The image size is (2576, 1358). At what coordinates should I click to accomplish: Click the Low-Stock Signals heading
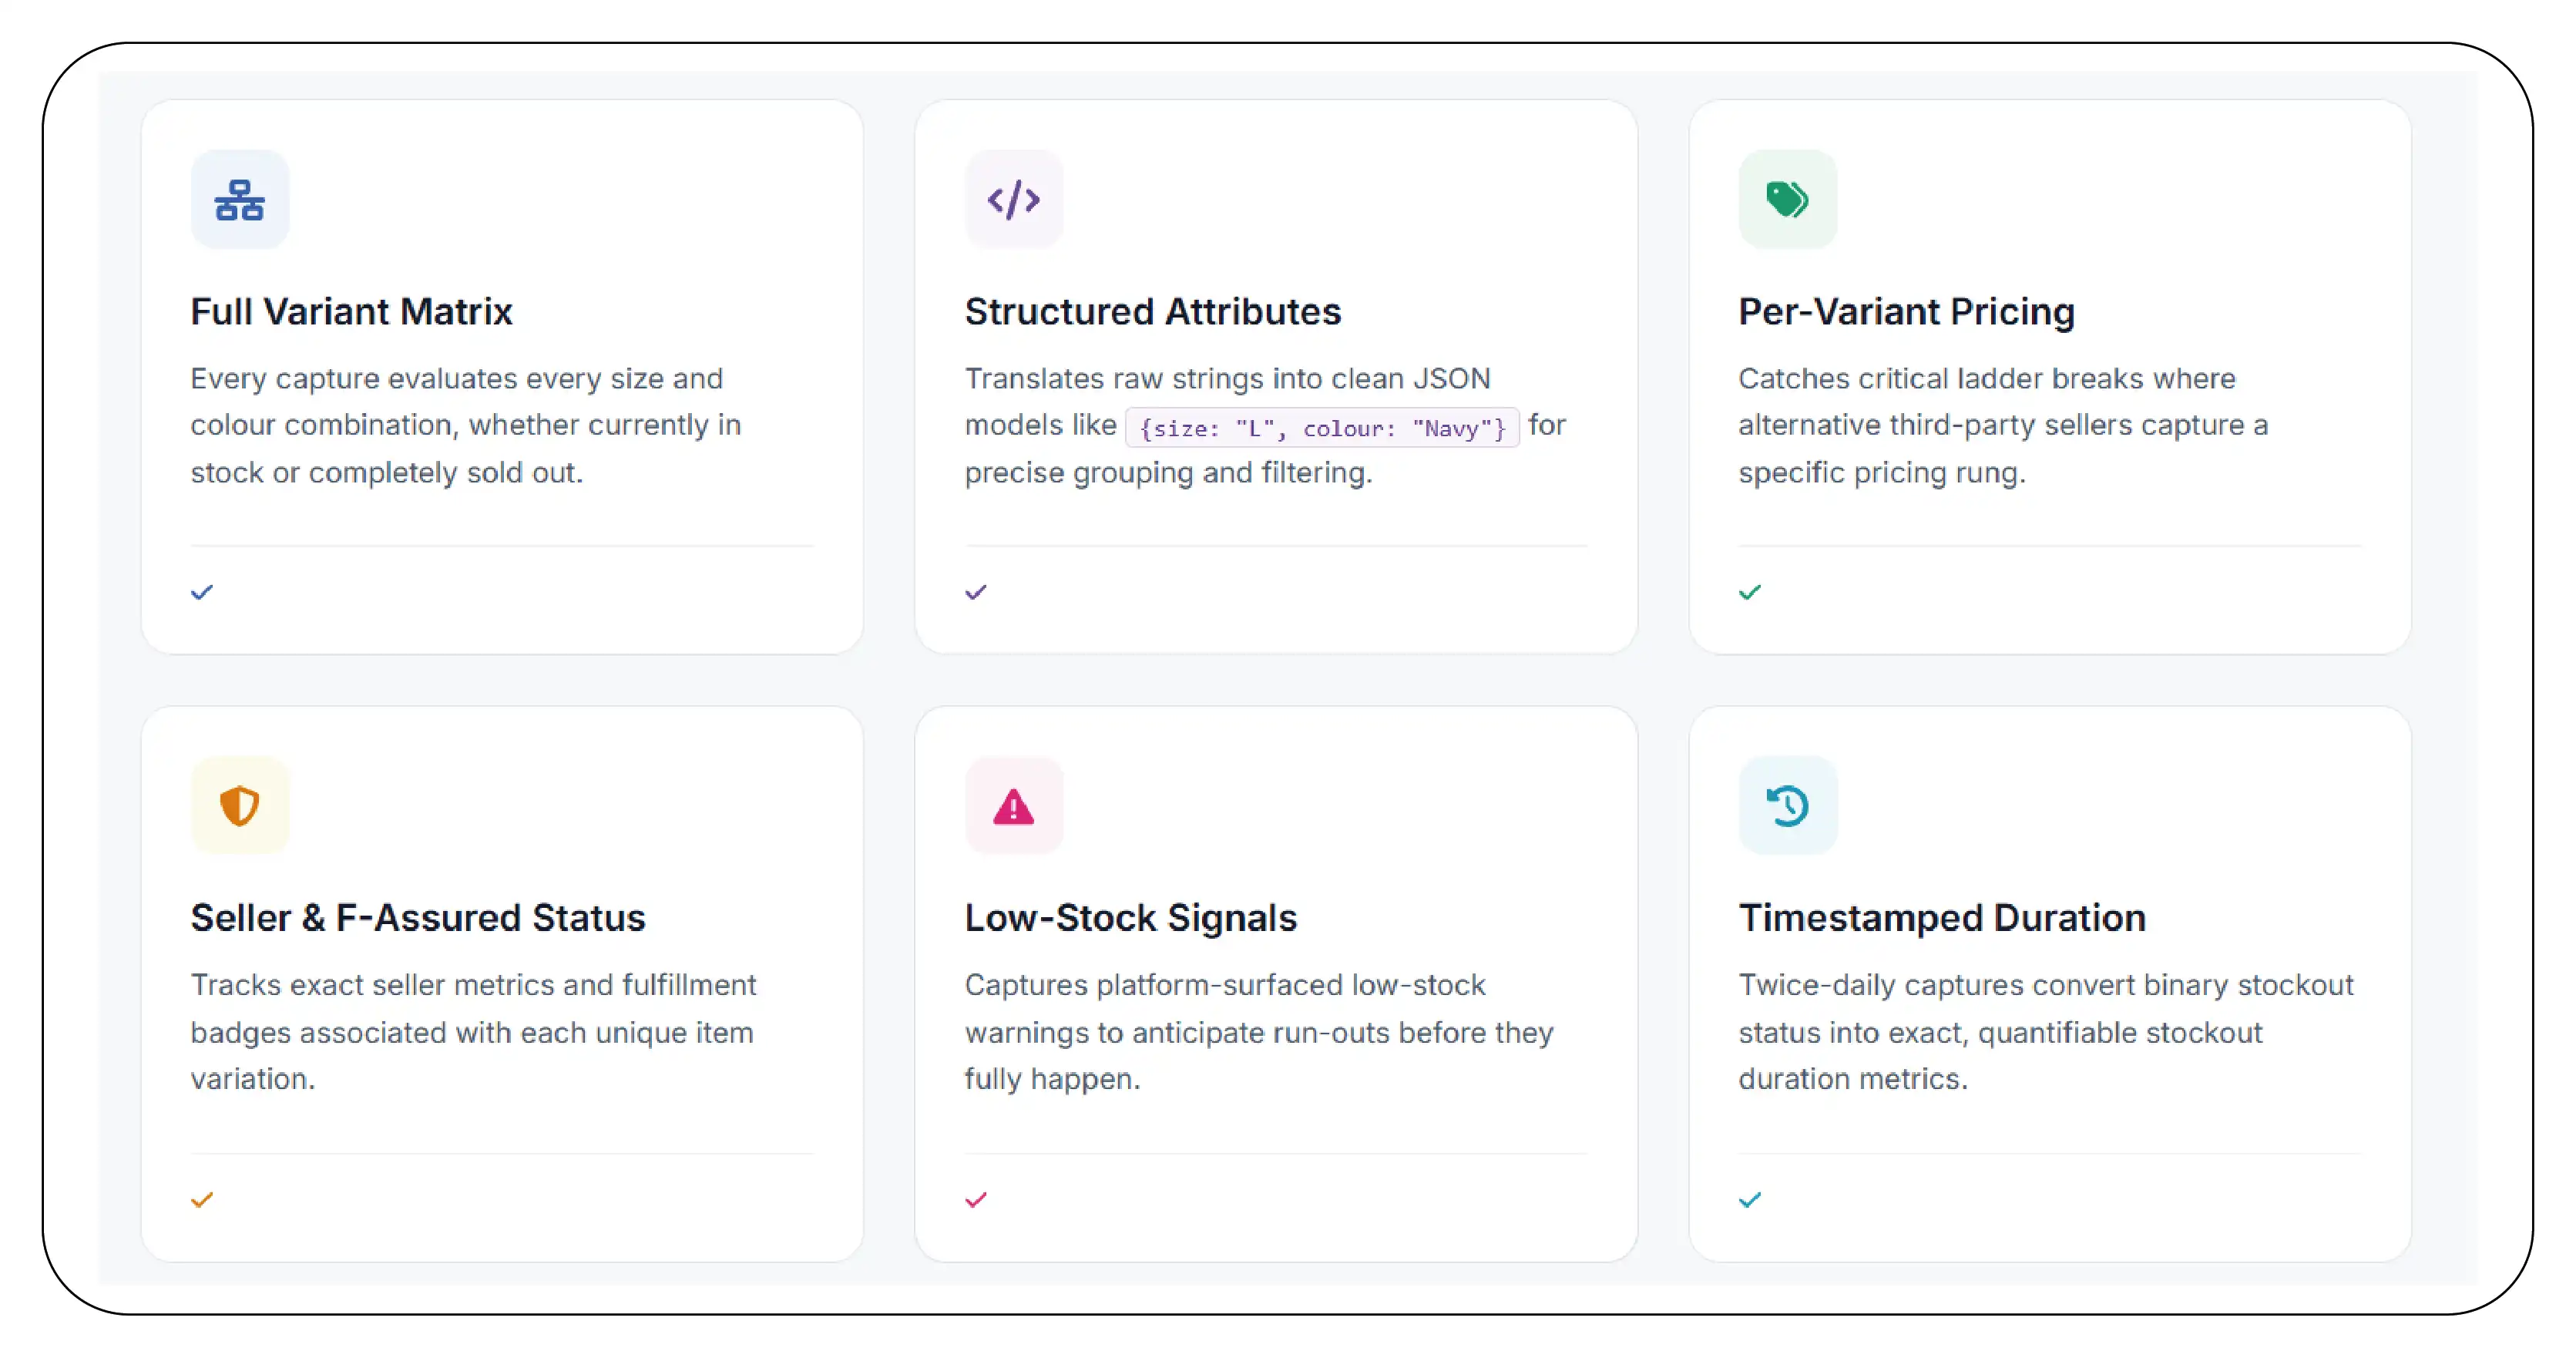click(x=1130, y=918)
